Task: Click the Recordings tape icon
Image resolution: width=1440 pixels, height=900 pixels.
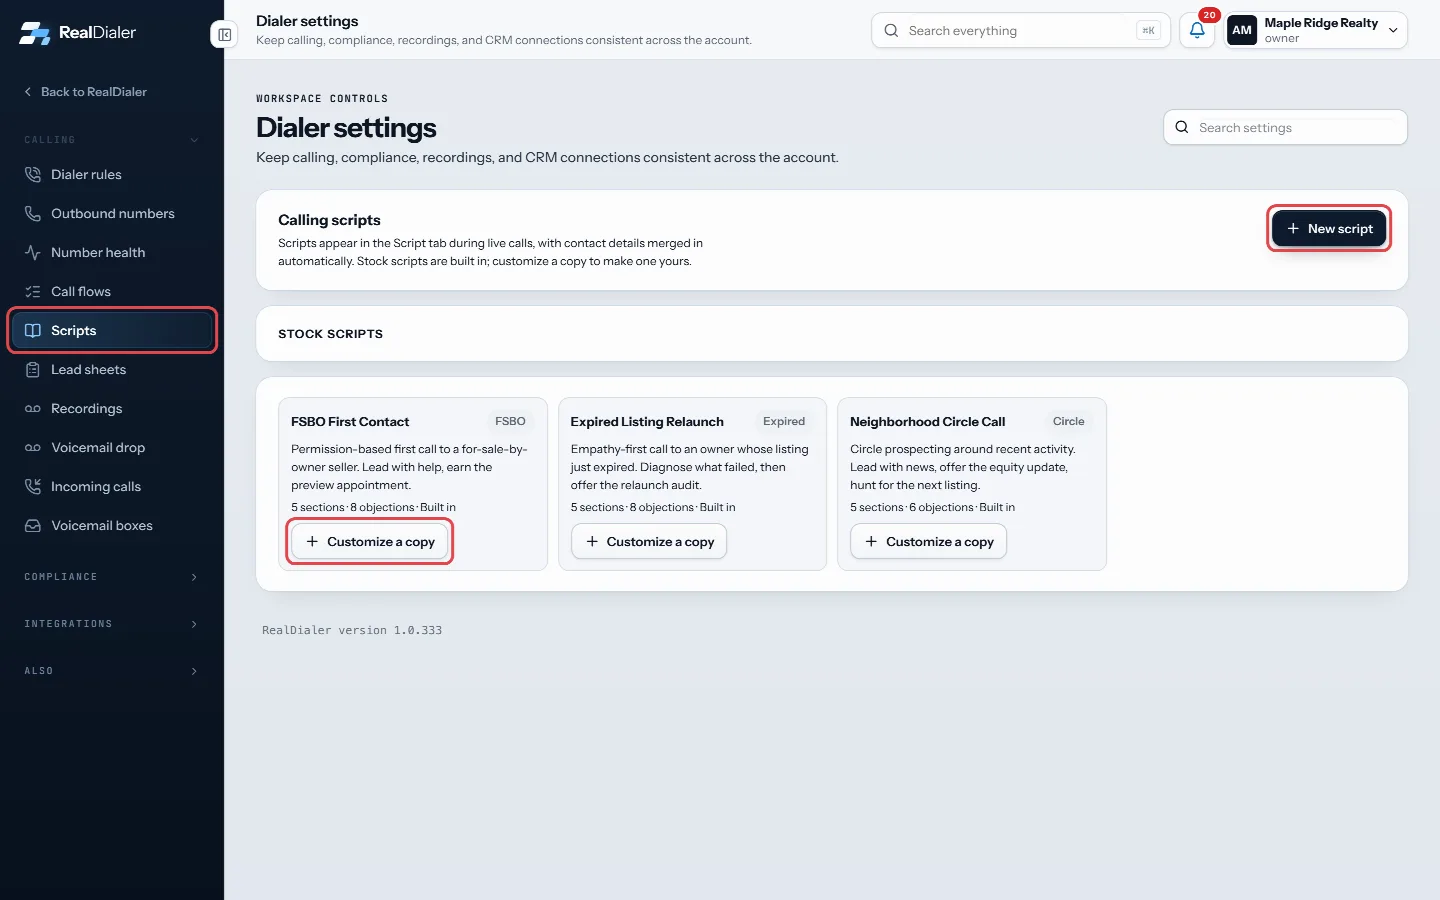Action: coord(33,408)
